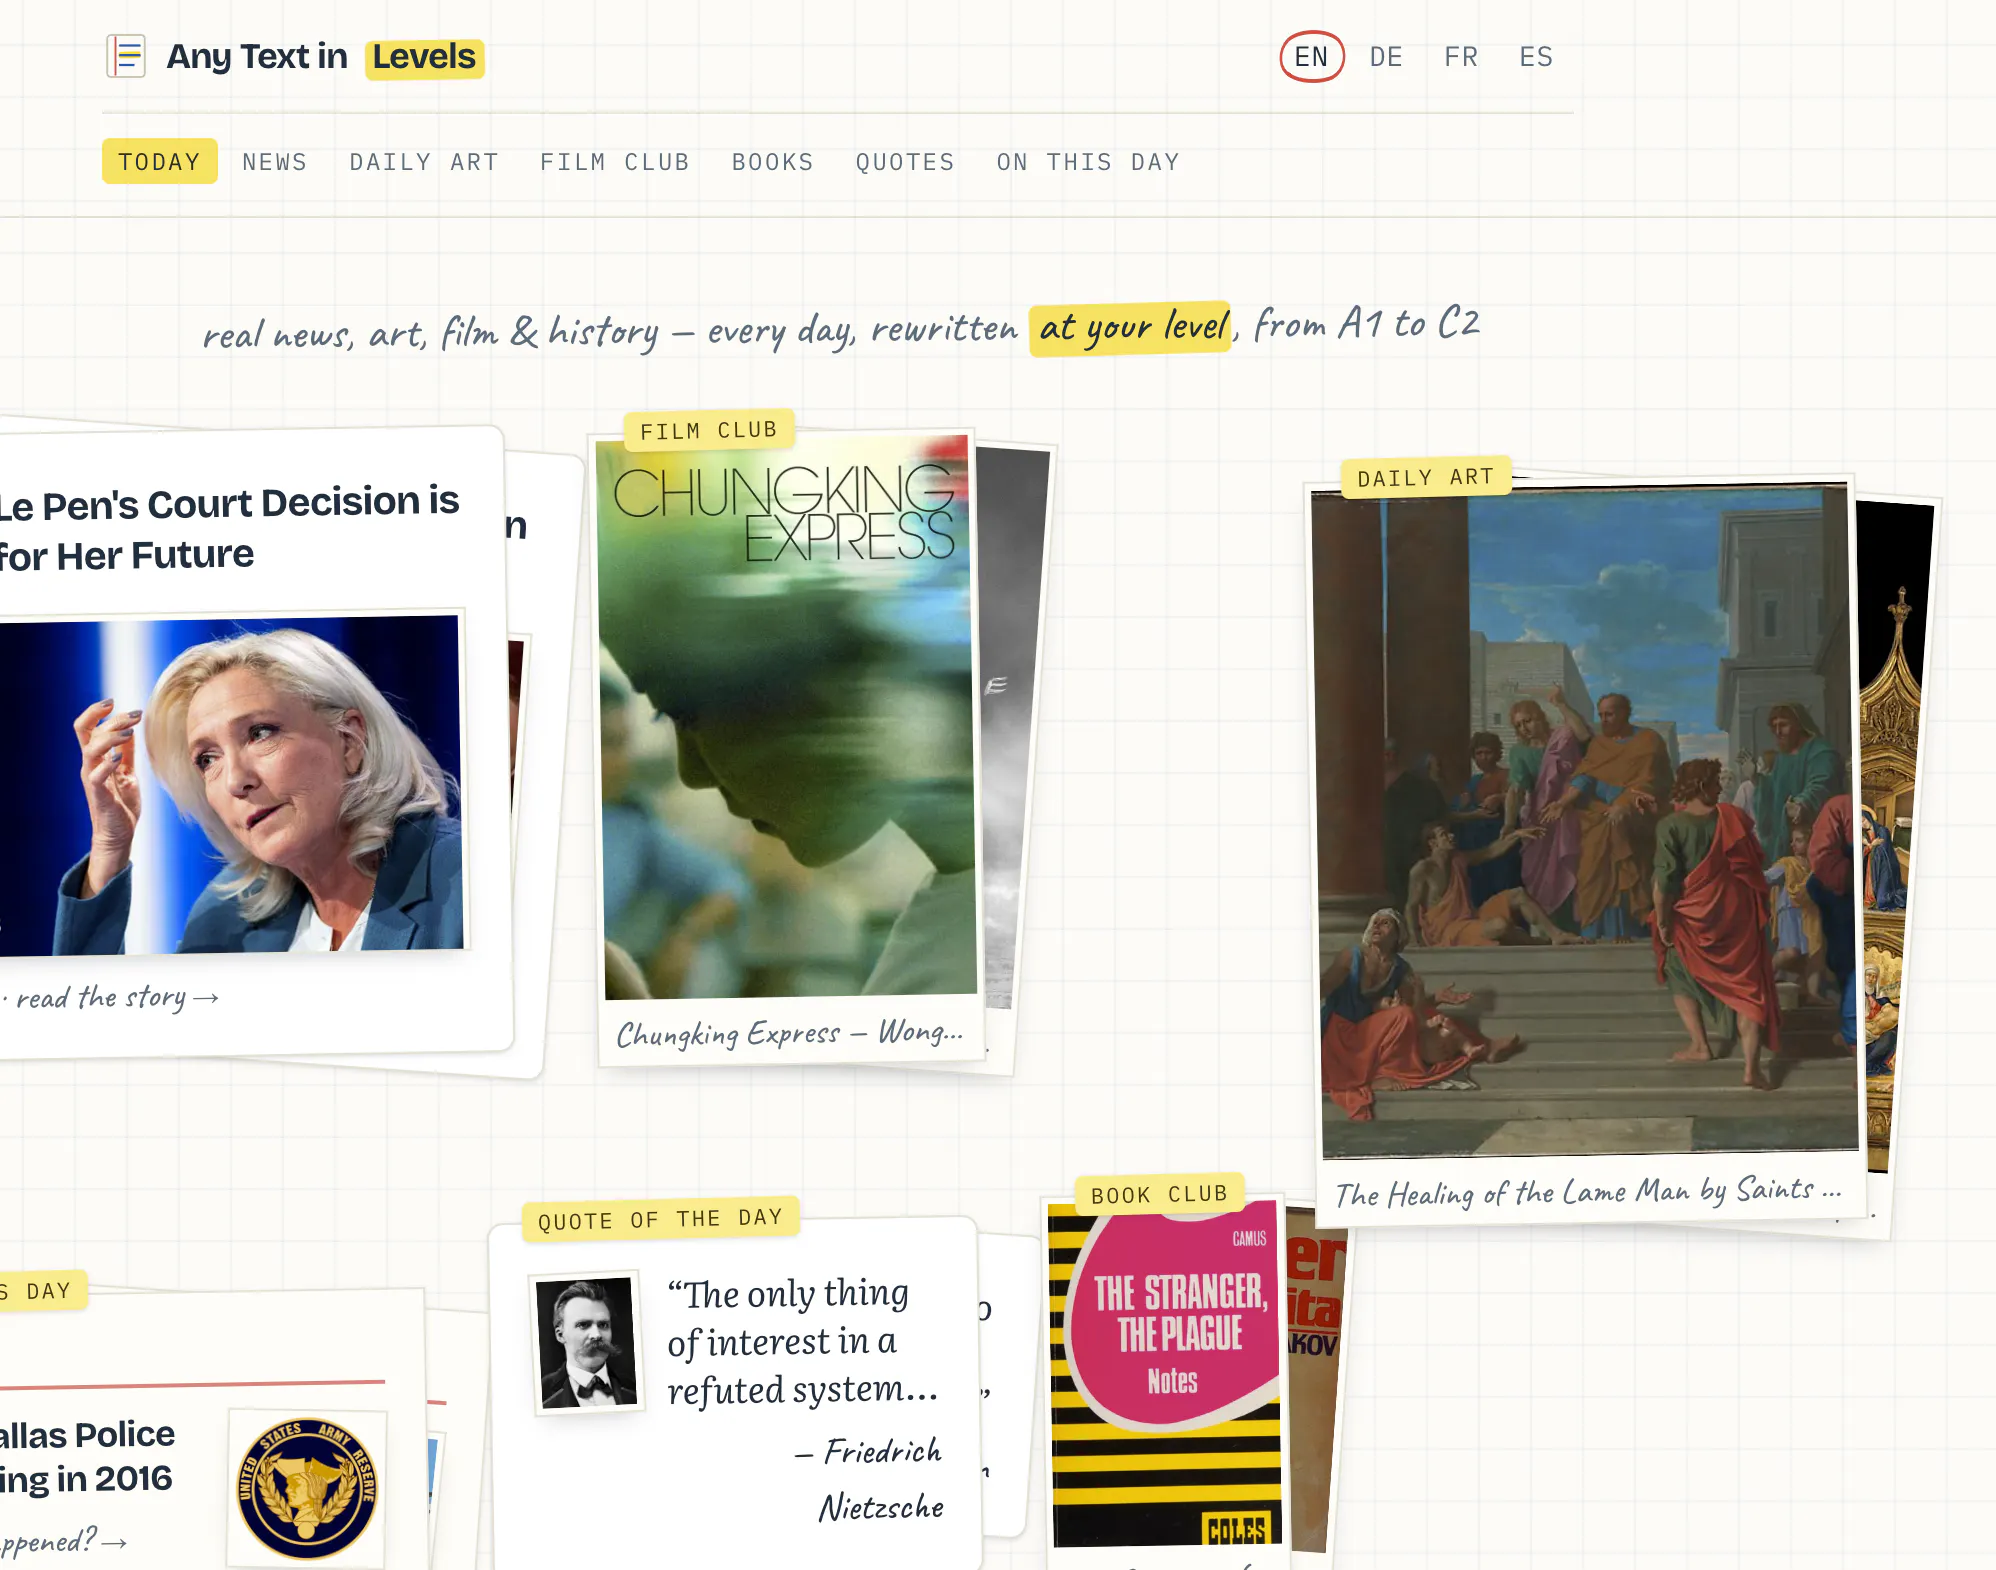Click the Le Pen news photo
The height and width of the screenshot is (1570, 1996).
click(x=232, y=785)
